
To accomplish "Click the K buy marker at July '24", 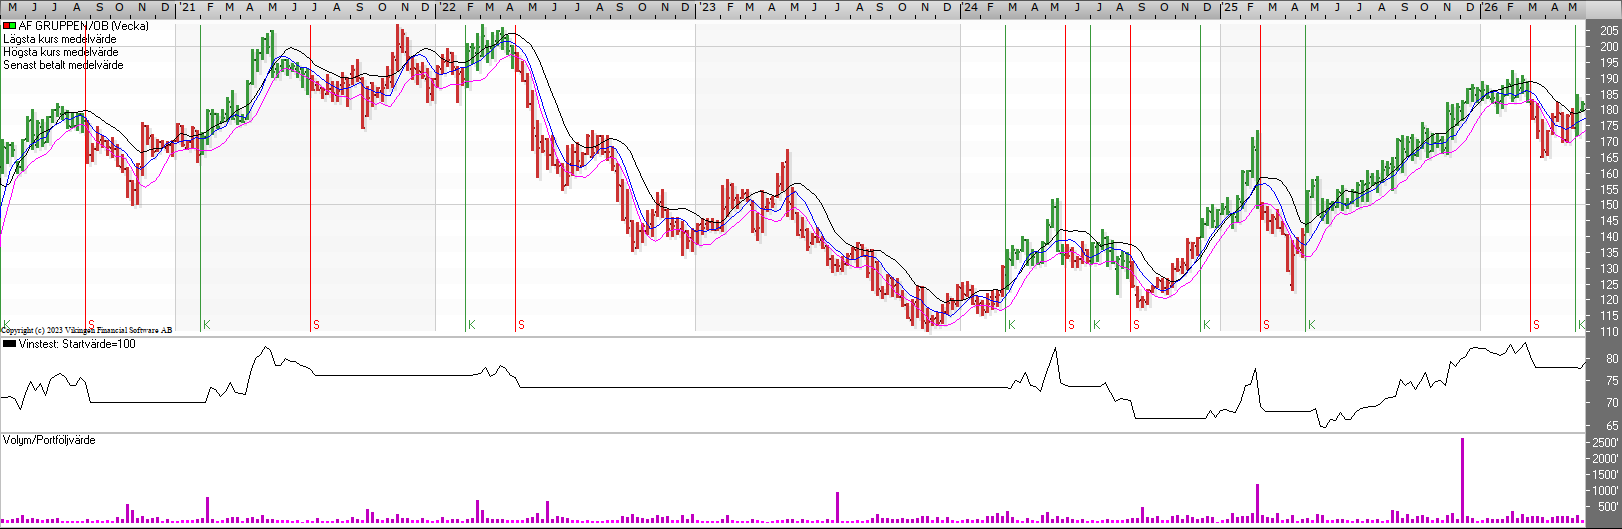I will (x=1097, y=325).
